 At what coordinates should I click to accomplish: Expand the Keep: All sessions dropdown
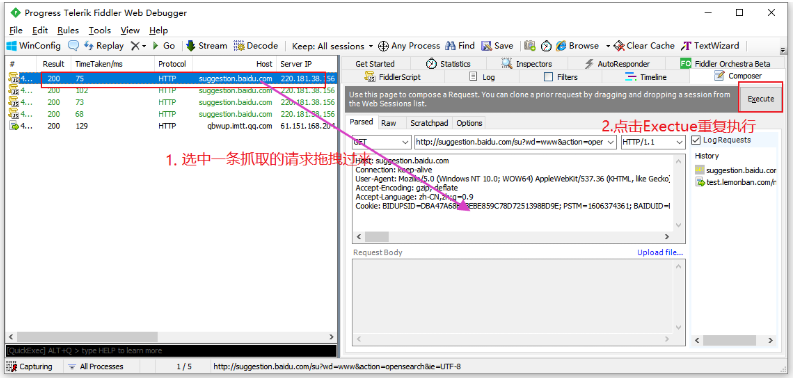(x=332, y=46)
